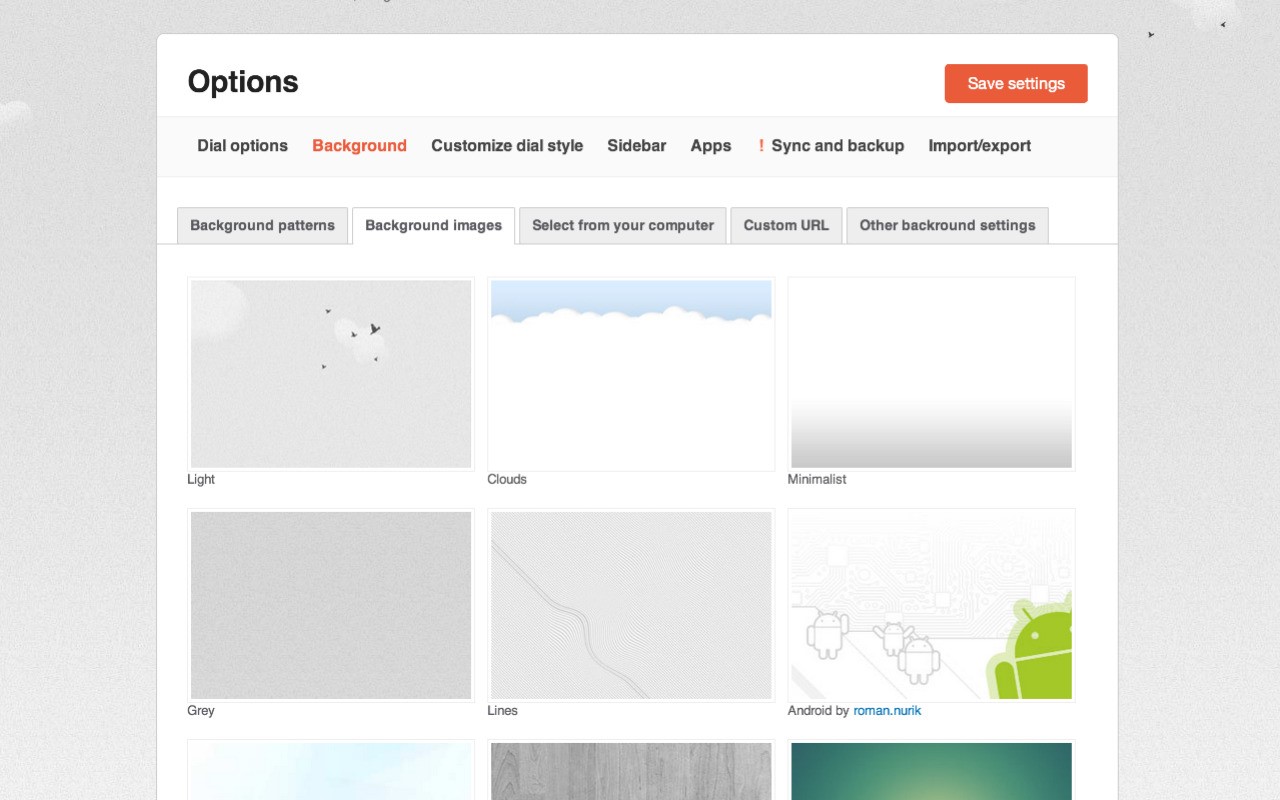
Task: Choose the Grey background thumbnail
Action: pos(331,605)
